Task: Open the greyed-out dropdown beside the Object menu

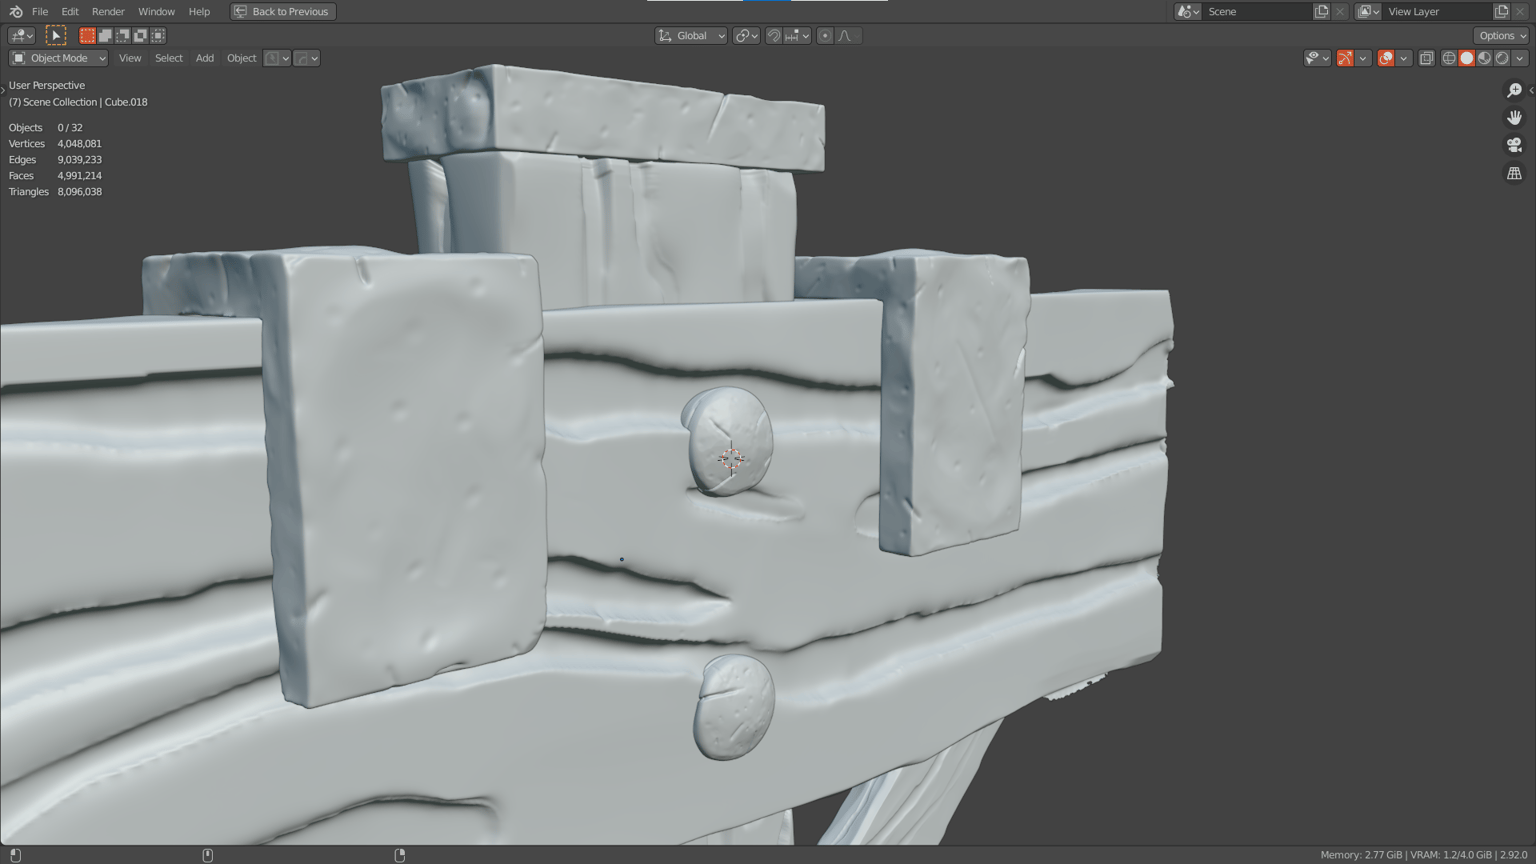Action: pos(277,58)
